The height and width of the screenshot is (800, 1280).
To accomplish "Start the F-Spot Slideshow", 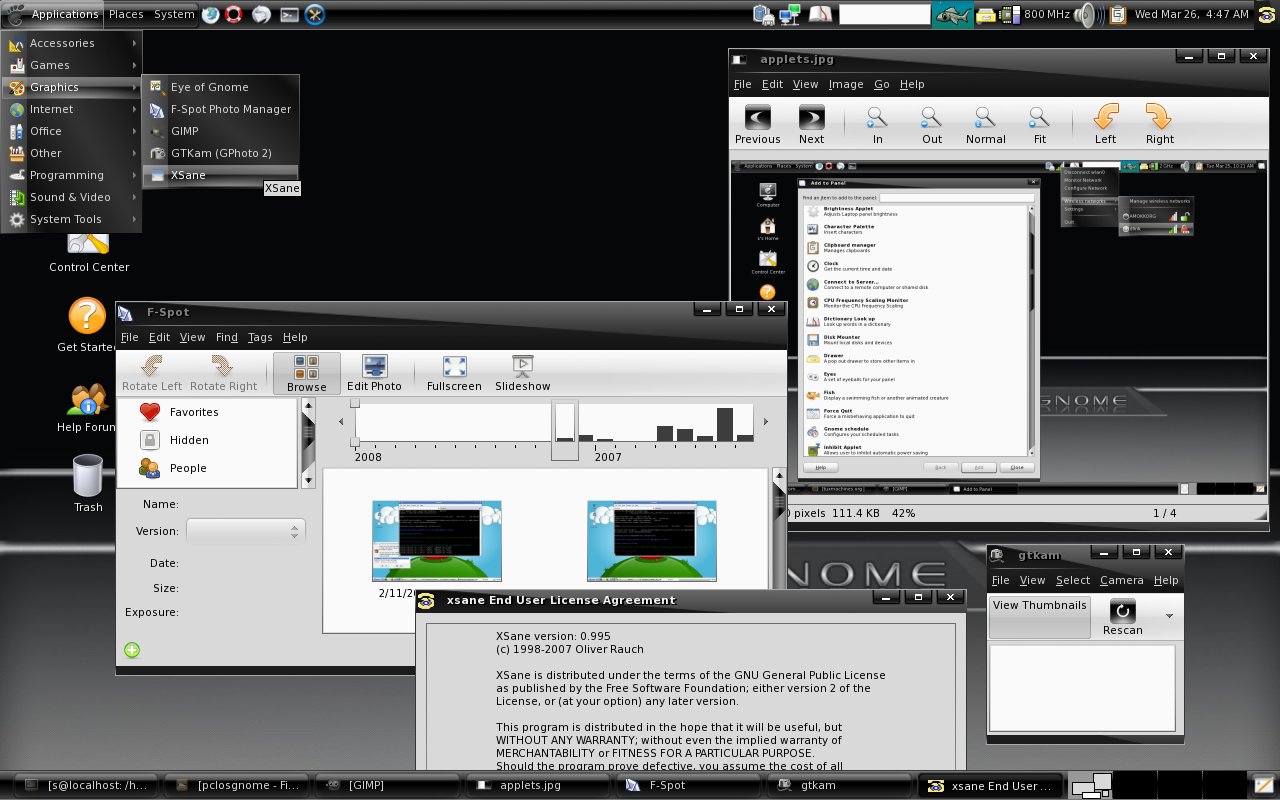I will [522, 373].
